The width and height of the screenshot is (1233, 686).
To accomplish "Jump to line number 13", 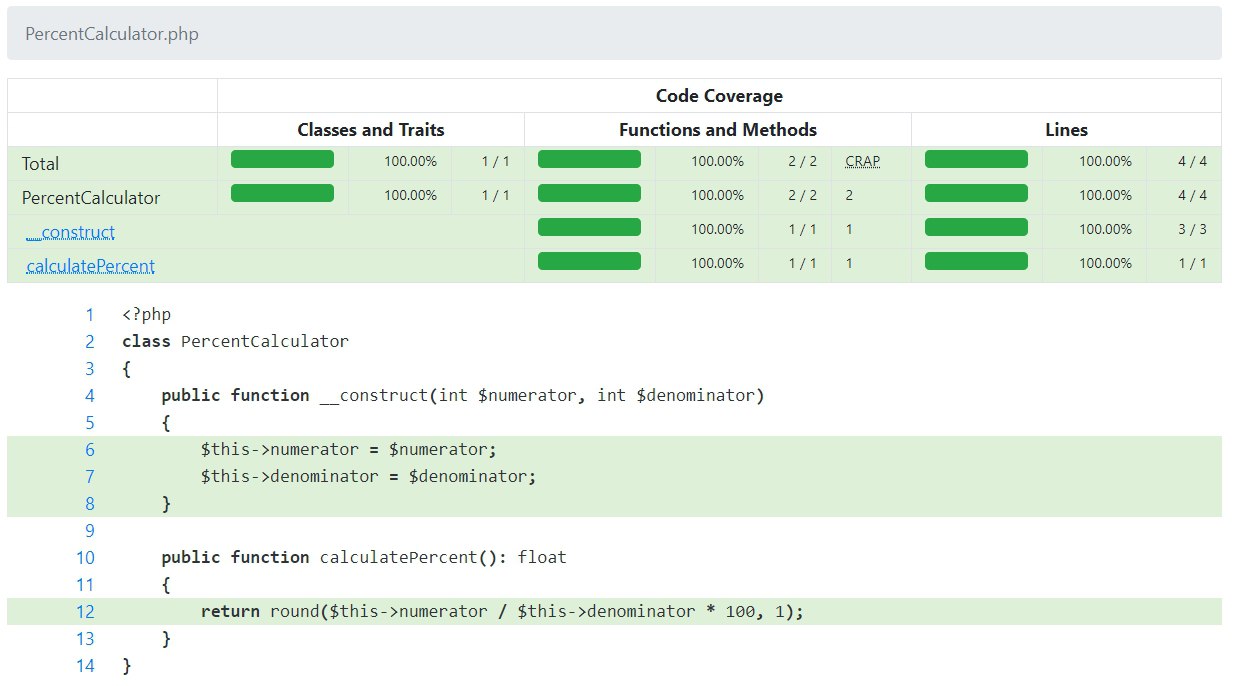I will (x=85, y=638).
